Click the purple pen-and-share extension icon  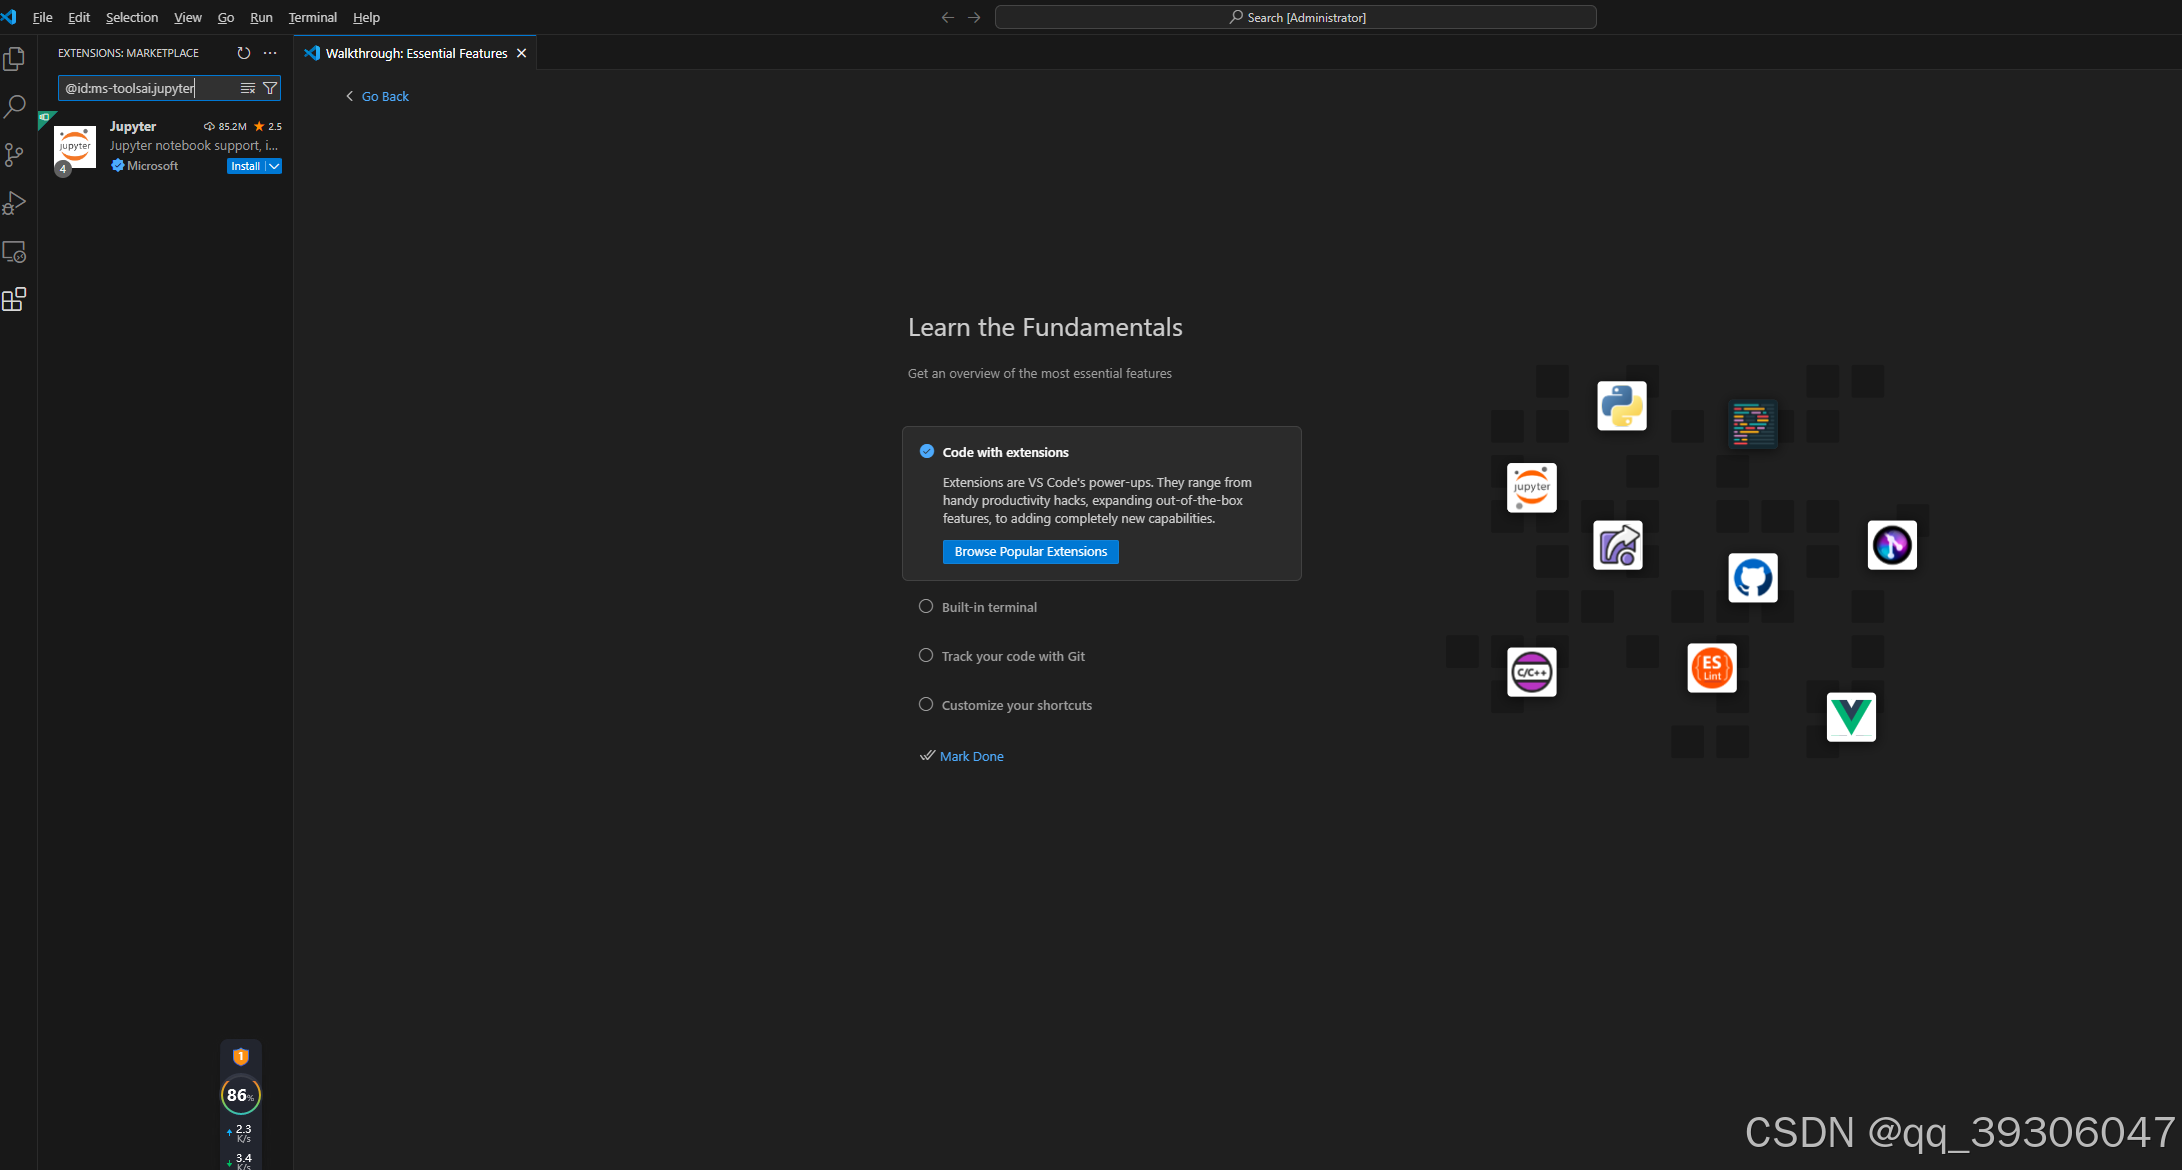click(1618, 546)
